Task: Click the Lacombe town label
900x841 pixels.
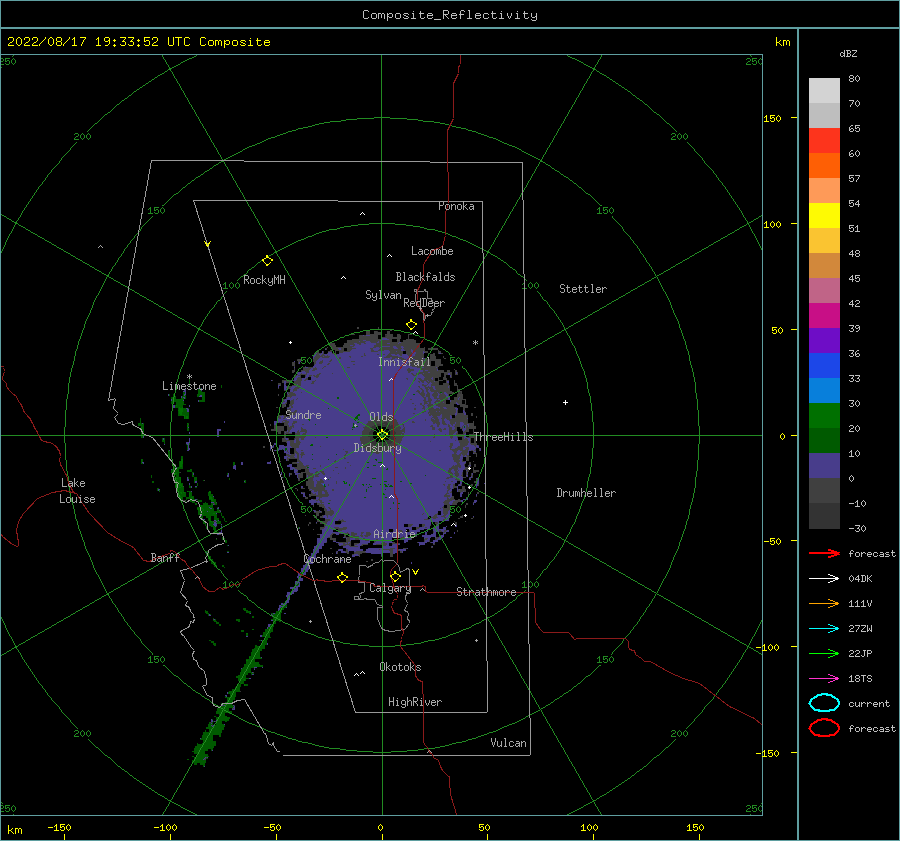Action: (x=432, y=251)
